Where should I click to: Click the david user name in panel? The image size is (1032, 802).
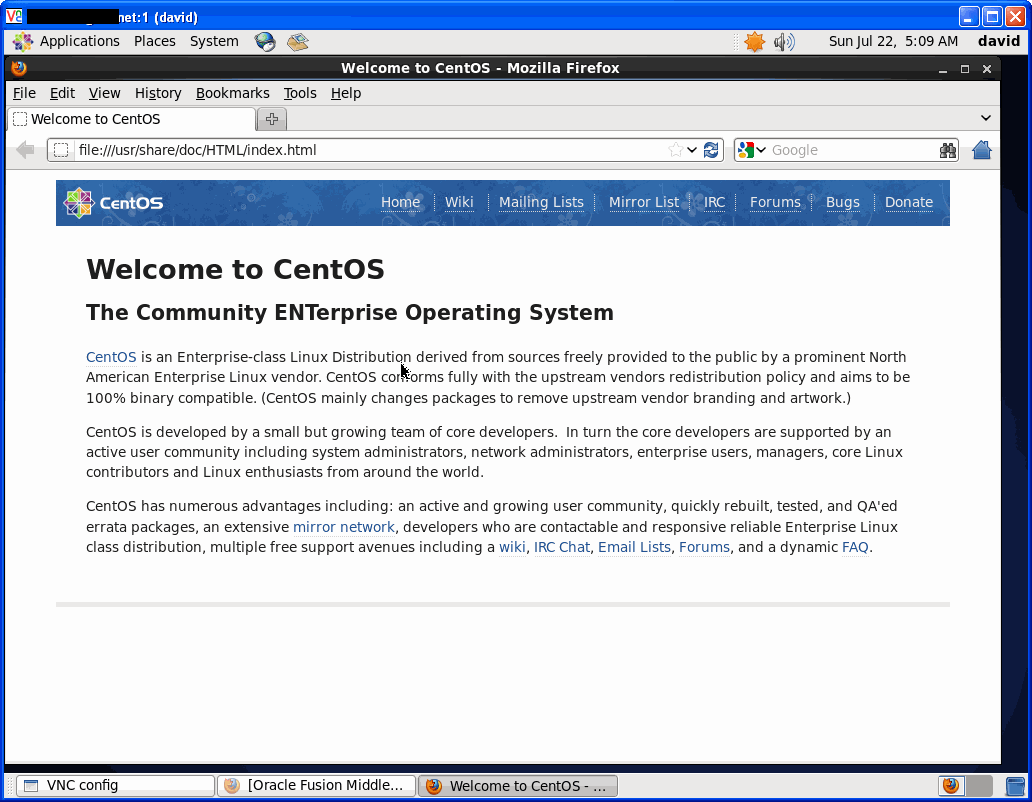(x=998, y=41)
